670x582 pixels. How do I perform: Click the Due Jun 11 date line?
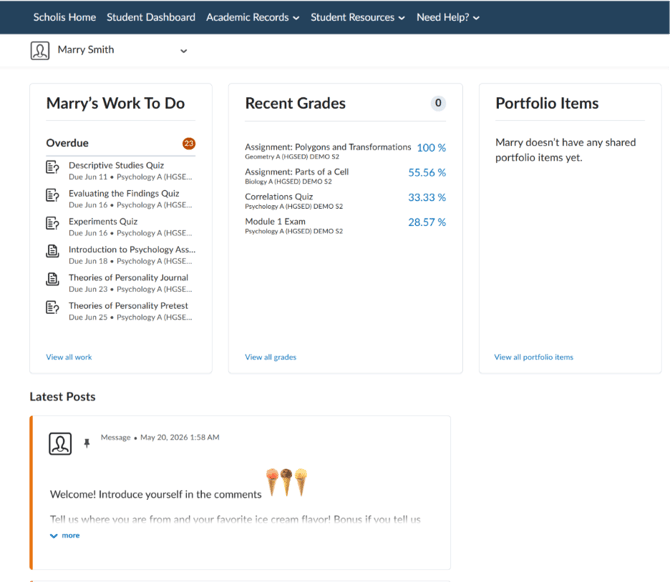(130, 177)
